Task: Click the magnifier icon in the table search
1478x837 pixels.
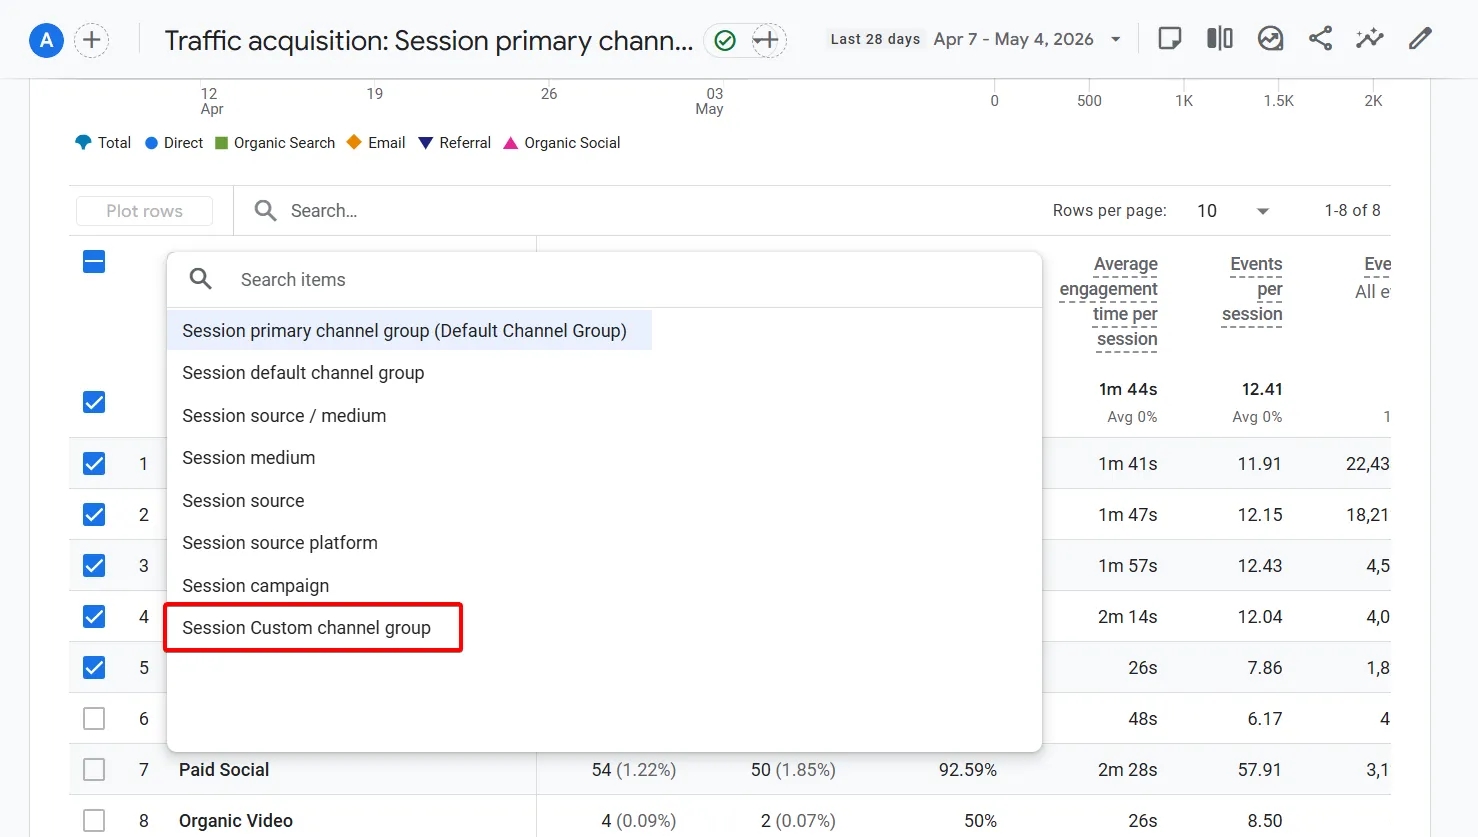Action: [265, 210]
